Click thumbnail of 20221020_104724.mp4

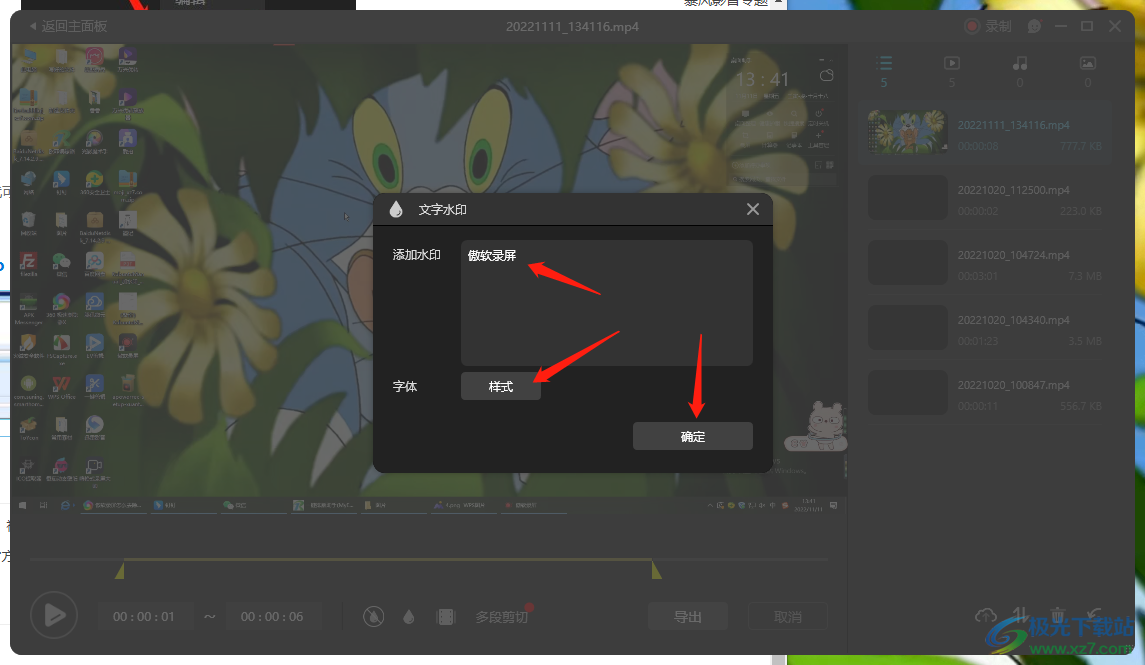pyautogui.click(x=907, y=263)
